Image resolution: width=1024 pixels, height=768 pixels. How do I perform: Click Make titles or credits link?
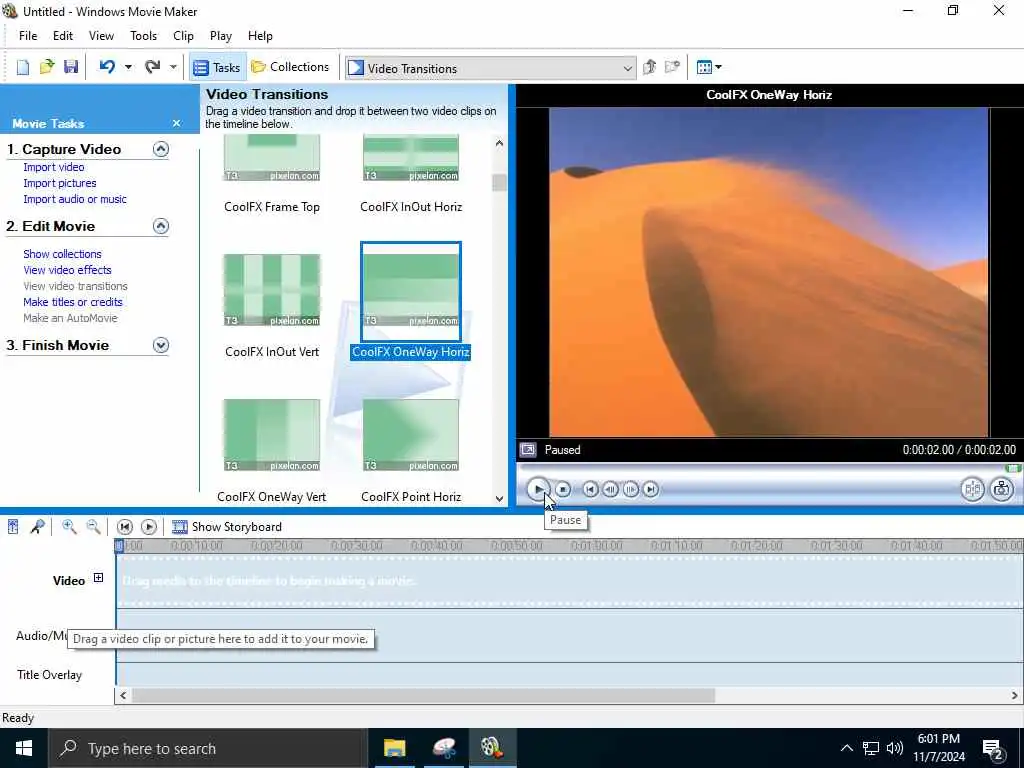pos(72,302)
